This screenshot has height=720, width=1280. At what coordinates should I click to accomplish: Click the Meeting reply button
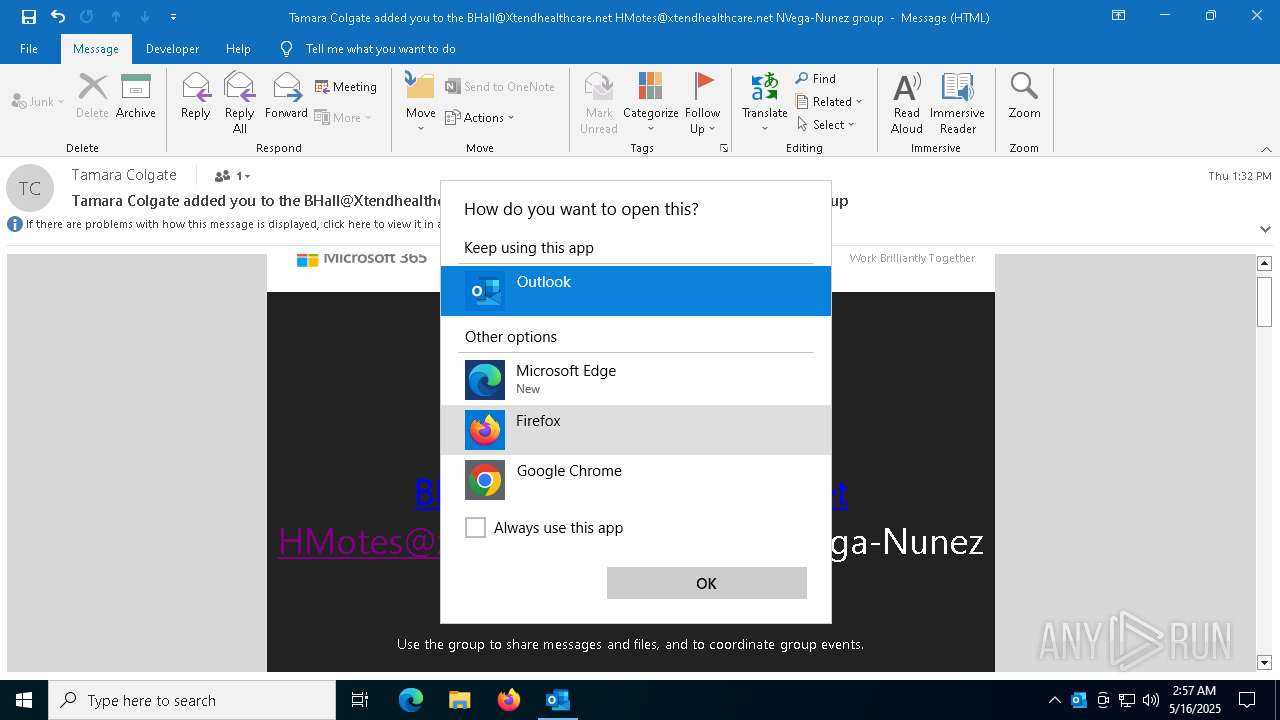point(346,87)
